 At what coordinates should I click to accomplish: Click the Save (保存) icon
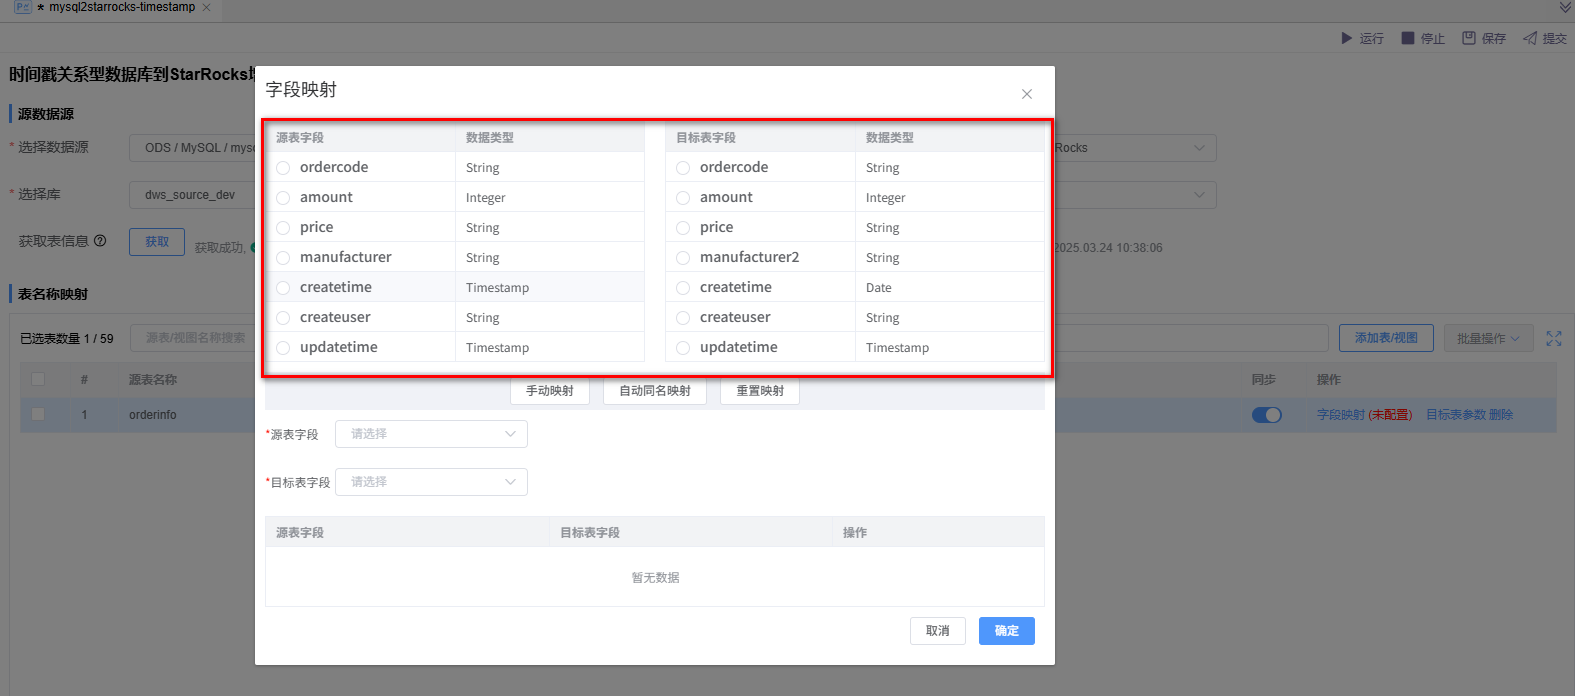(1469, 38)
